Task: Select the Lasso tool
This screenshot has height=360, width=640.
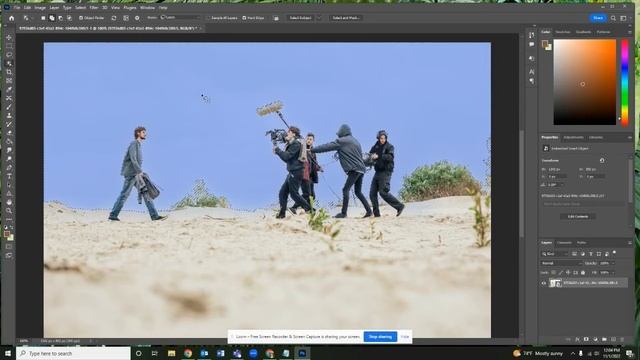Action: (9, 54)
